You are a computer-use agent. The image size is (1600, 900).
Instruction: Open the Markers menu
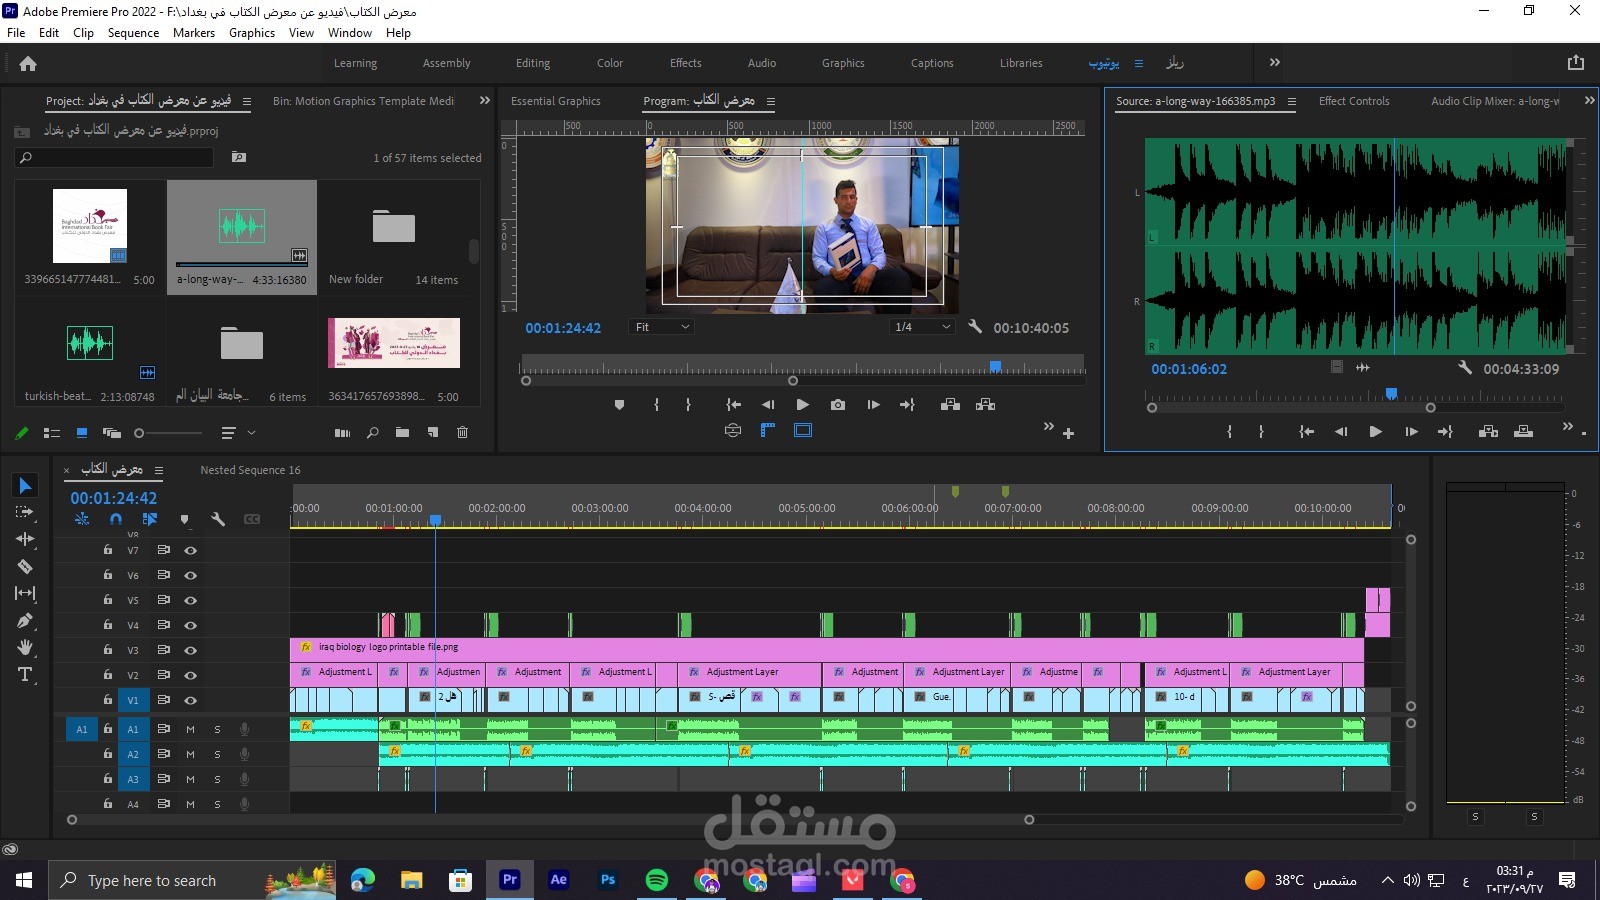[x=194, y=33]
